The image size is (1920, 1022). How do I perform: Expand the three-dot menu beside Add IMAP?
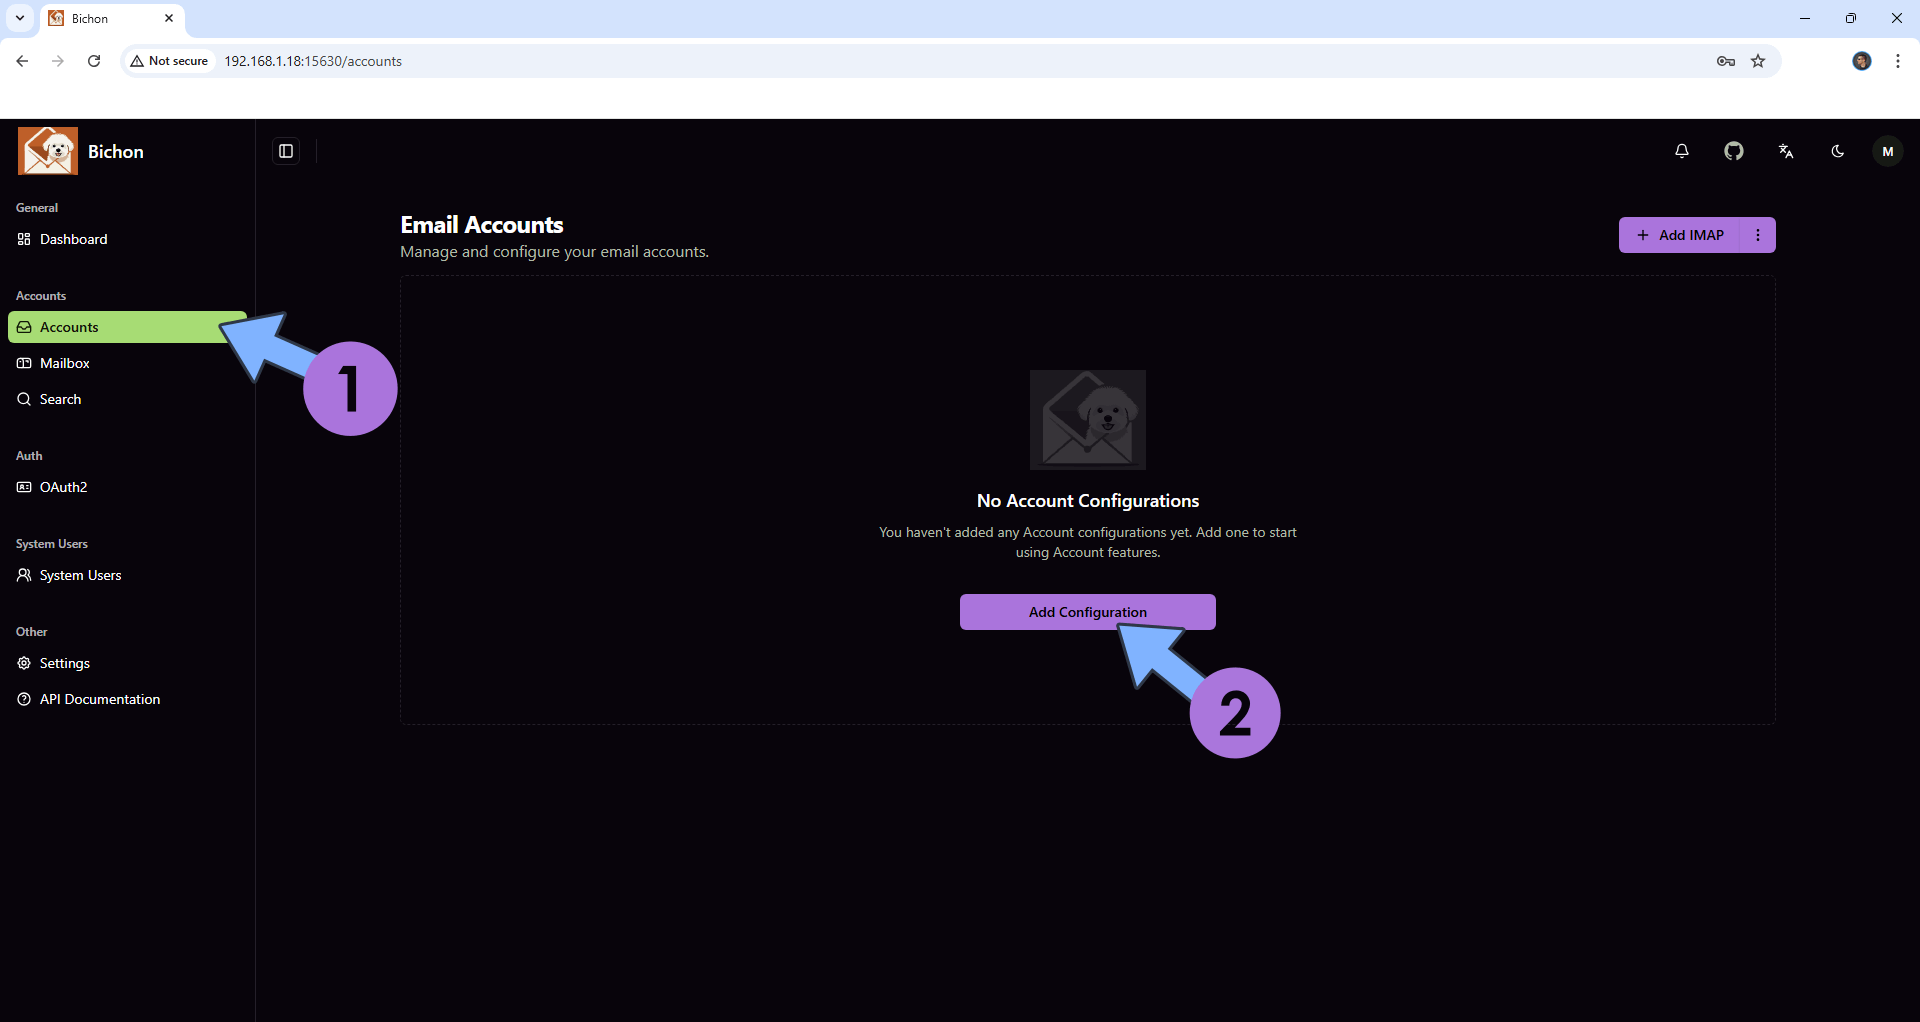click(1758, 235)
